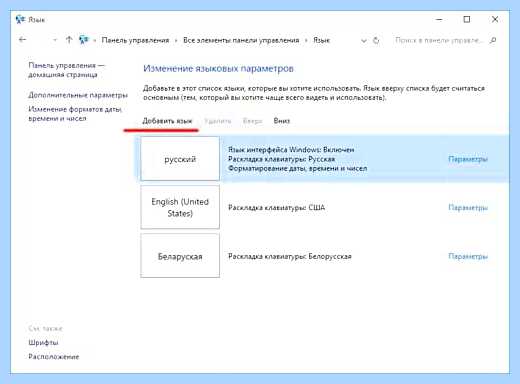
Task: Focus the Control Panel search field
Action: click(x=439, y=40)
